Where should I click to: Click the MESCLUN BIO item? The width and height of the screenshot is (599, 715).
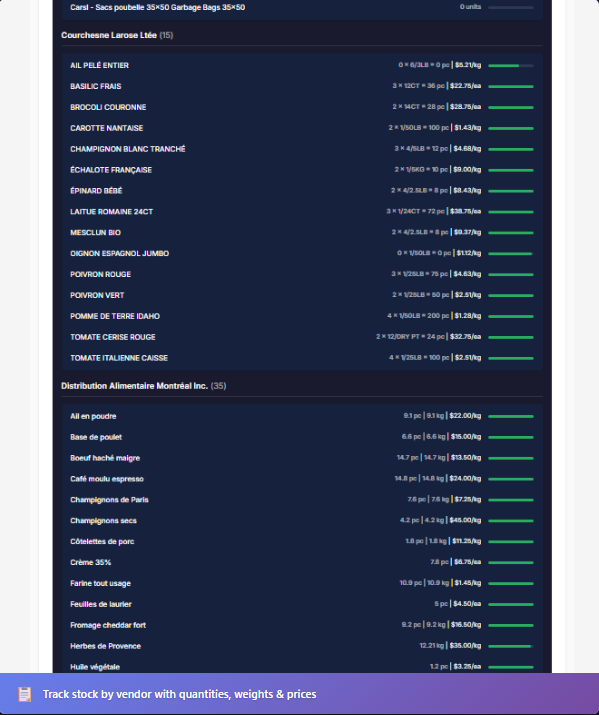tap(302, 233)
